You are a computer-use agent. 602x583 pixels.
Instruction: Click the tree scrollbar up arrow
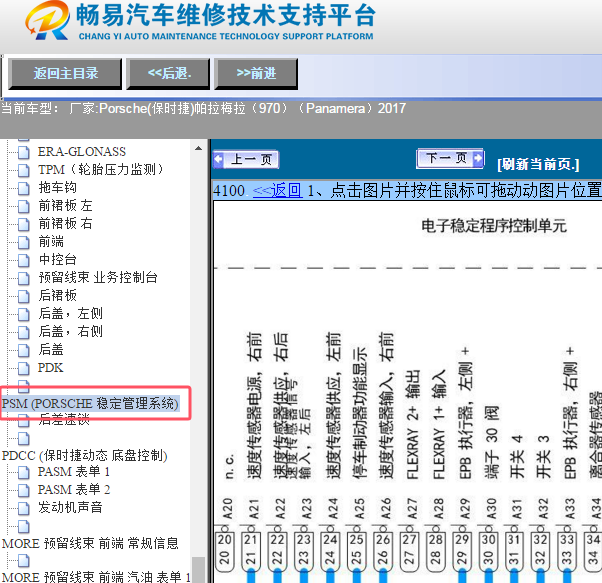pos(198,148)
